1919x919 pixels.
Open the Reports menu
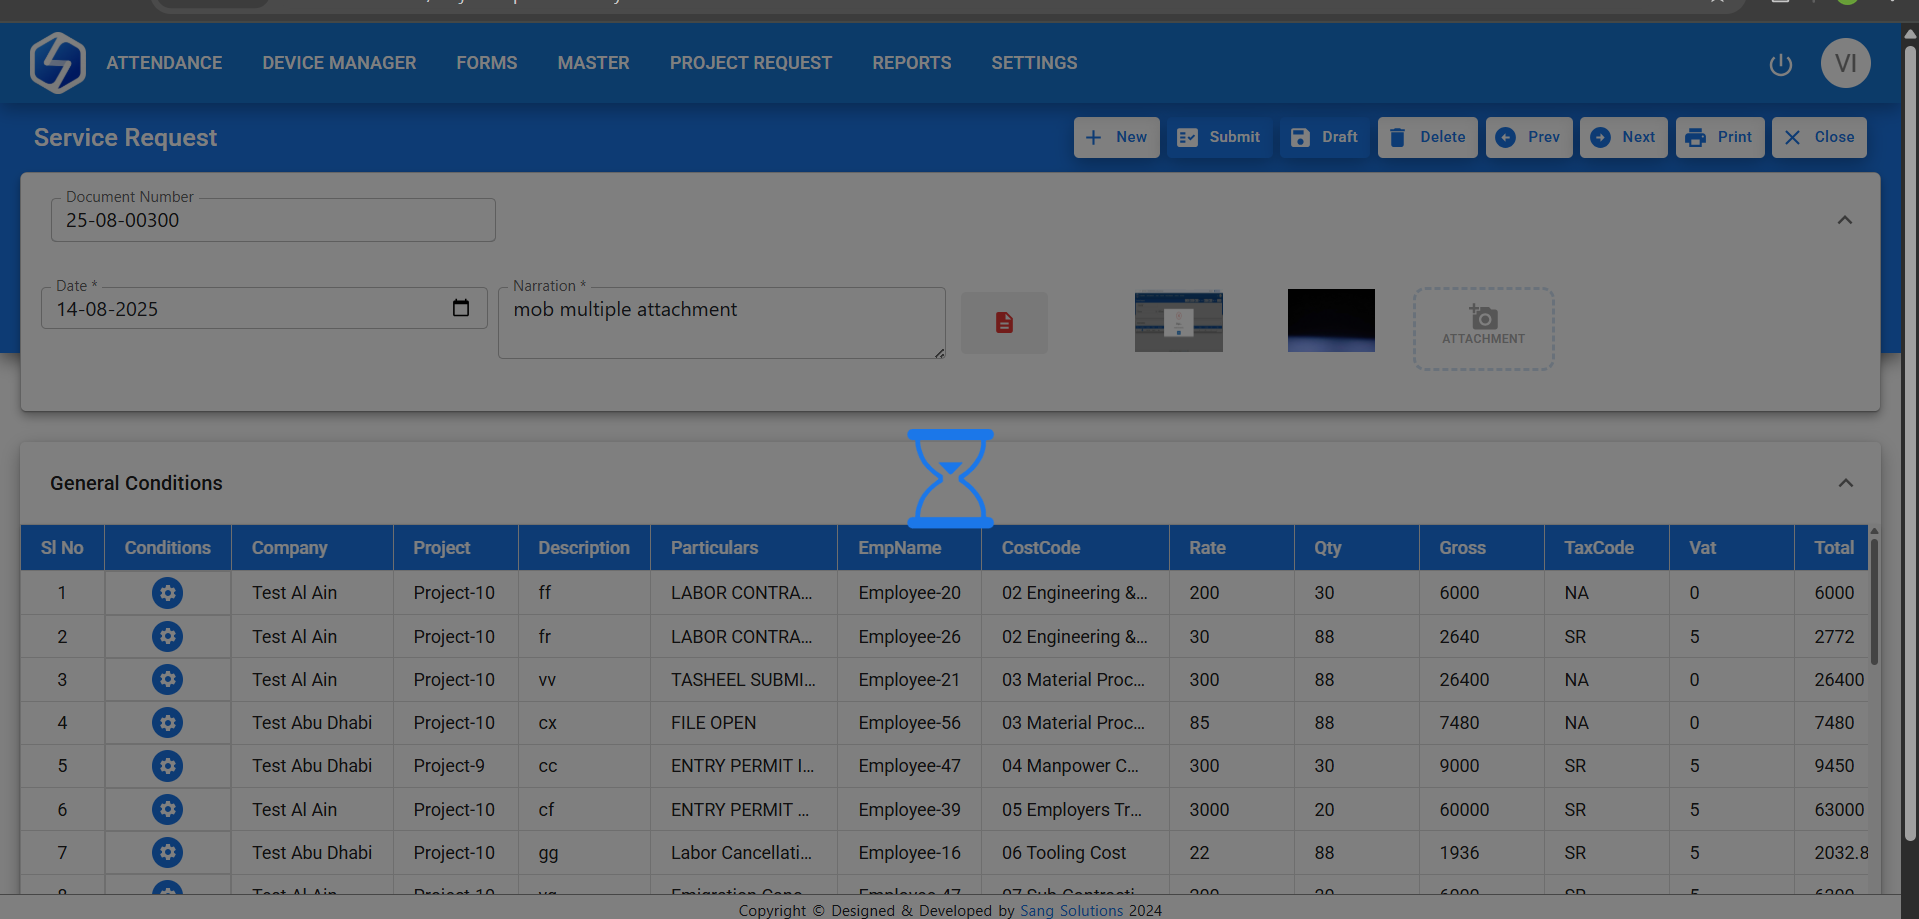point(911,63)
